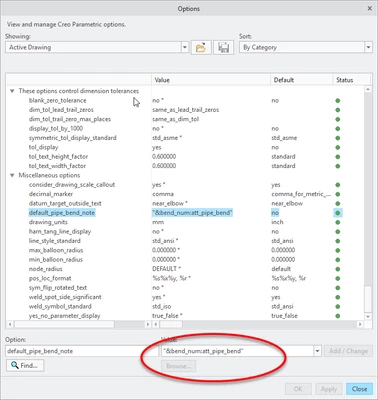The width and height of the screenshot is (378, 400).
Task: Click the std_iso value cell
Action: tap(161, 306)
